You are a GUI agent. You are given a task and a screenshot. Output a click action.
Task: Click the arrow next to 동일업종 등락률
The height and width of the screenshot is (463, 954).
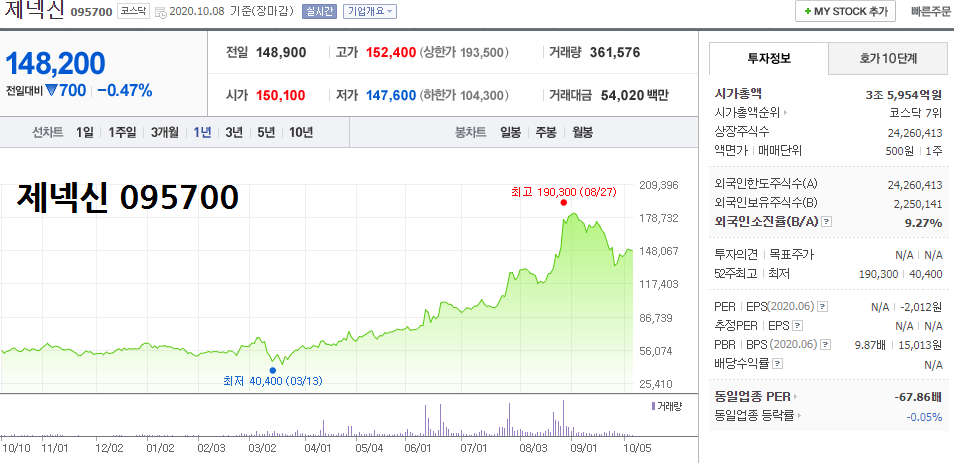[x=799, y=417]
